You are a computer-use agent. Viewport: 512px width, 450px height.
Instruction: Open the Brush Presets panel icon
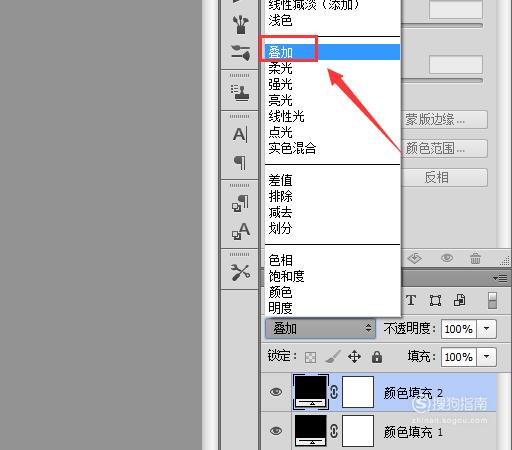[x=240, y=53]
